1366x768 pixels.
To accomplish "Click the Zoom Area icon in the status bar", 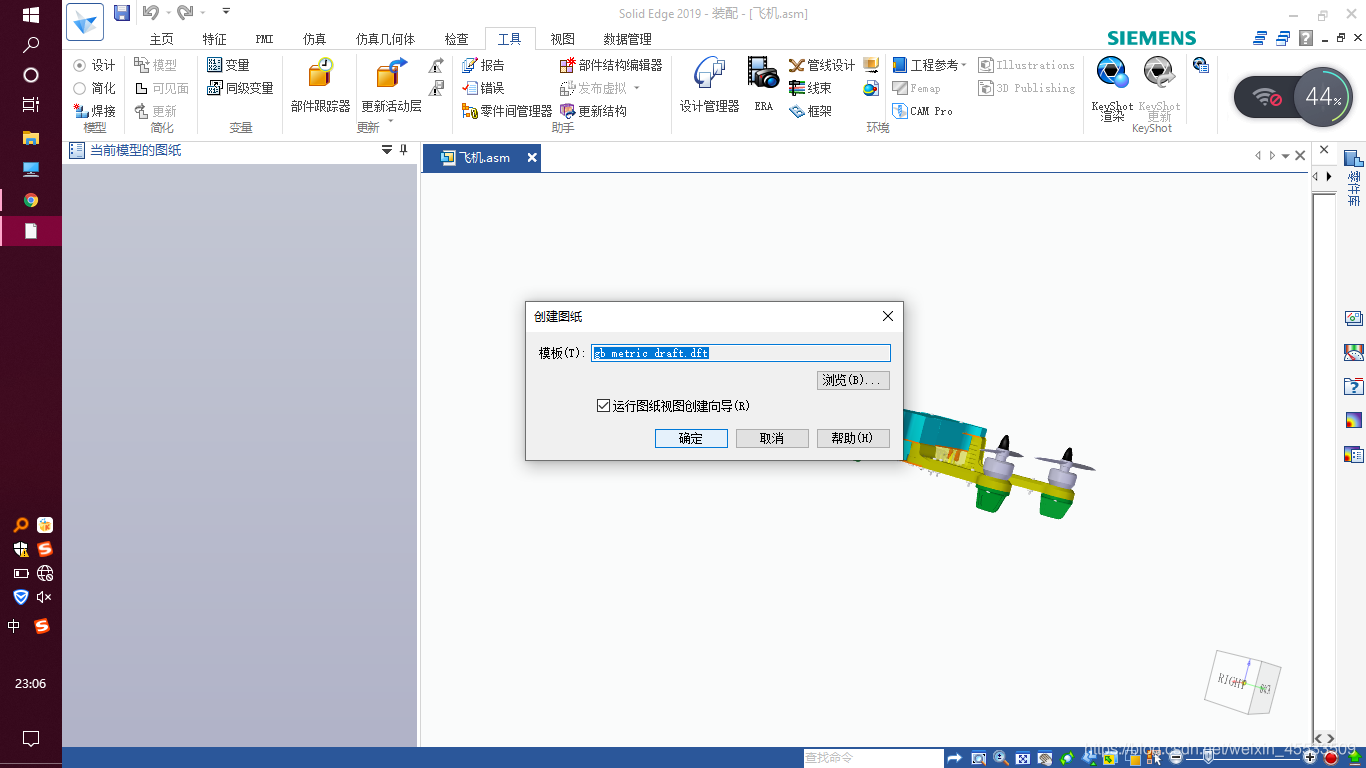I will click(979, 759).
